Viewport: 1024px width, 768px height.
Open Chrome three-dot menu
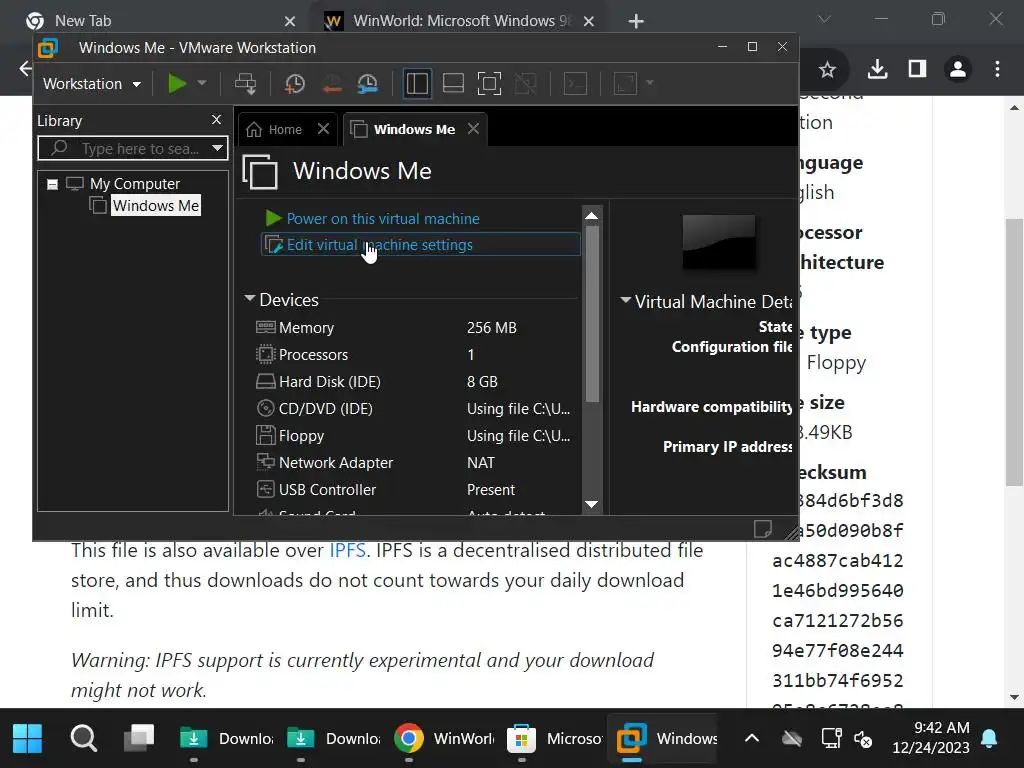997,69
